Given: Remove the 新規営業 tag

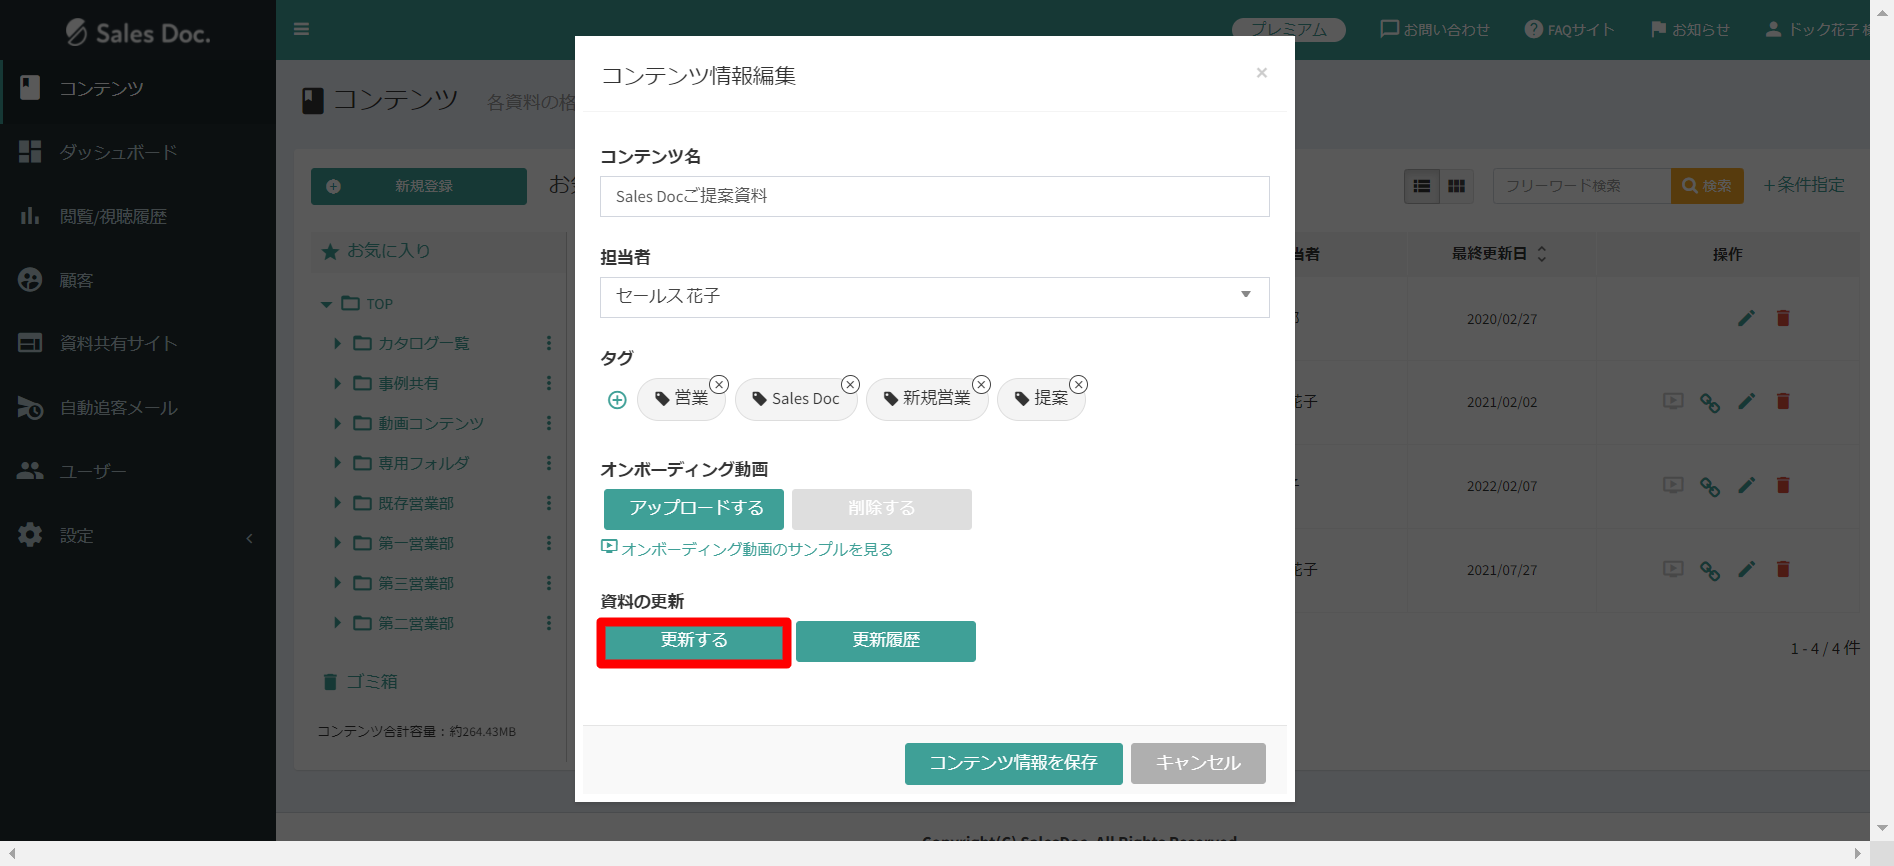Looking at the screenshot, I should pos(982,384).
